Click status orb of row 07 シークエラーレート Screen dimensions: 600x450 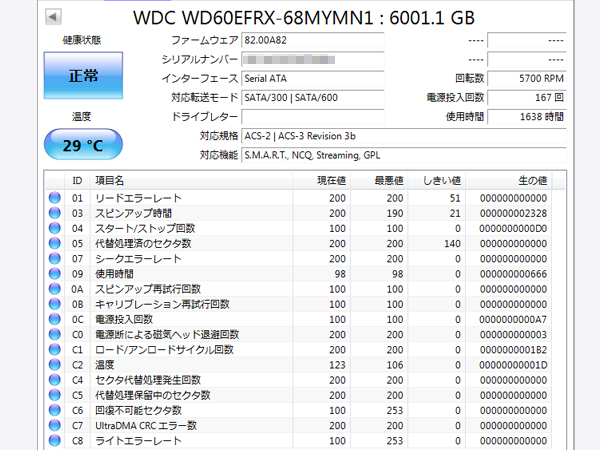point(55,258)
